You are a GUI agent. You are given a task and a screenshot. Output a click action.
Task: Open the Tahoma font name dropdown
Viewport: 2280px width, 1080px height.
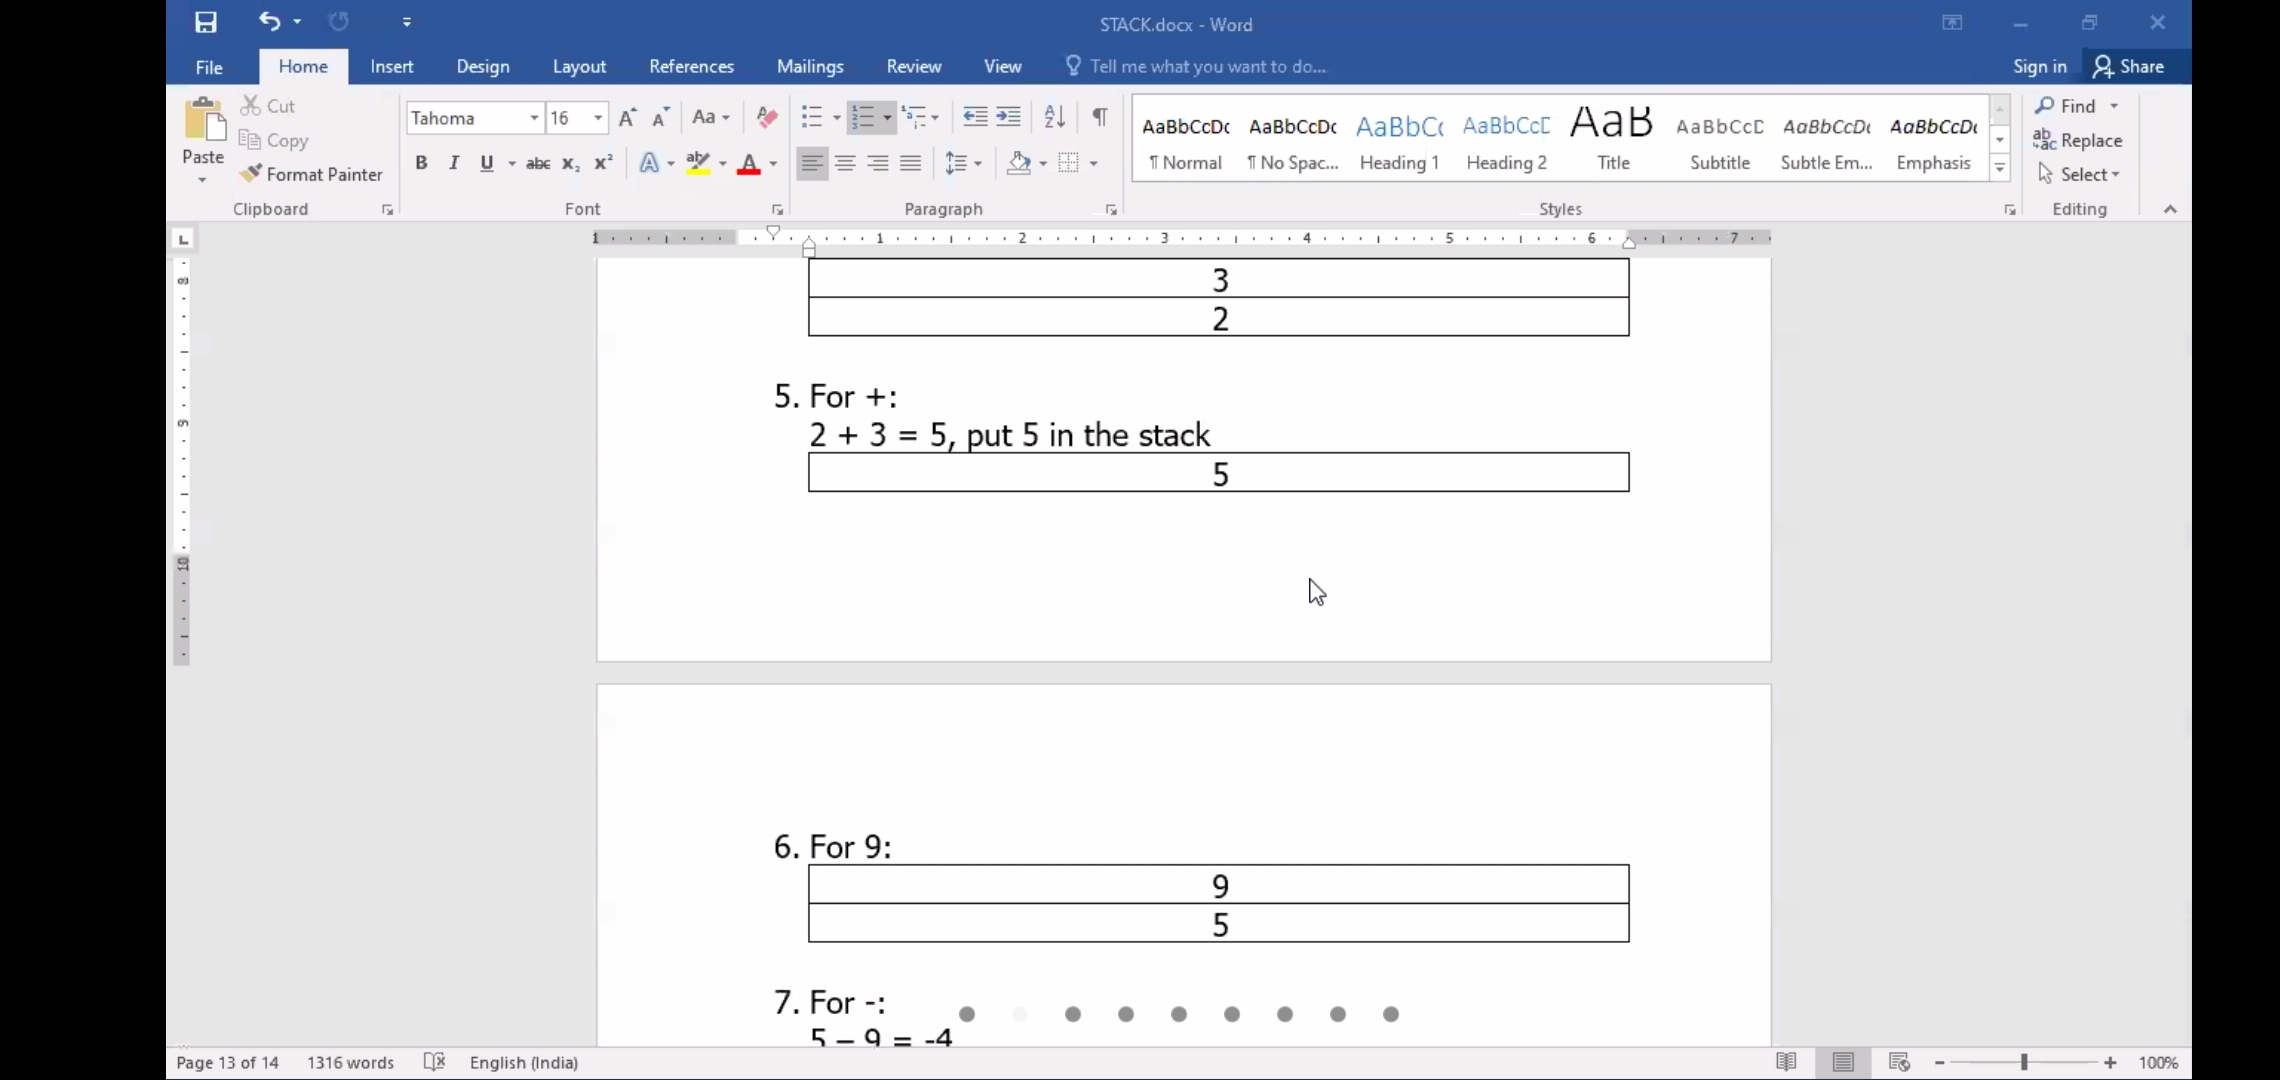pos(534,118)
